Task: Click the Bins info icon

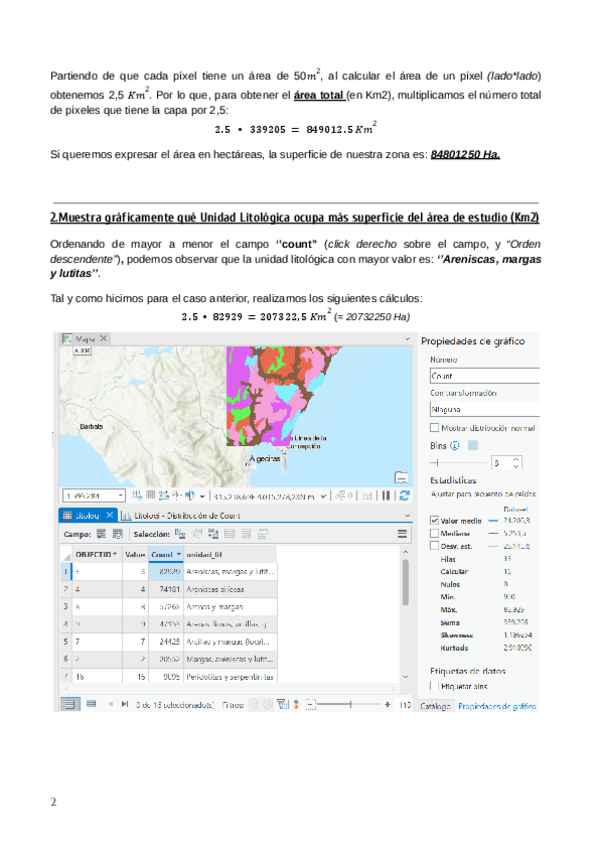Action: (x=455, y=445)
